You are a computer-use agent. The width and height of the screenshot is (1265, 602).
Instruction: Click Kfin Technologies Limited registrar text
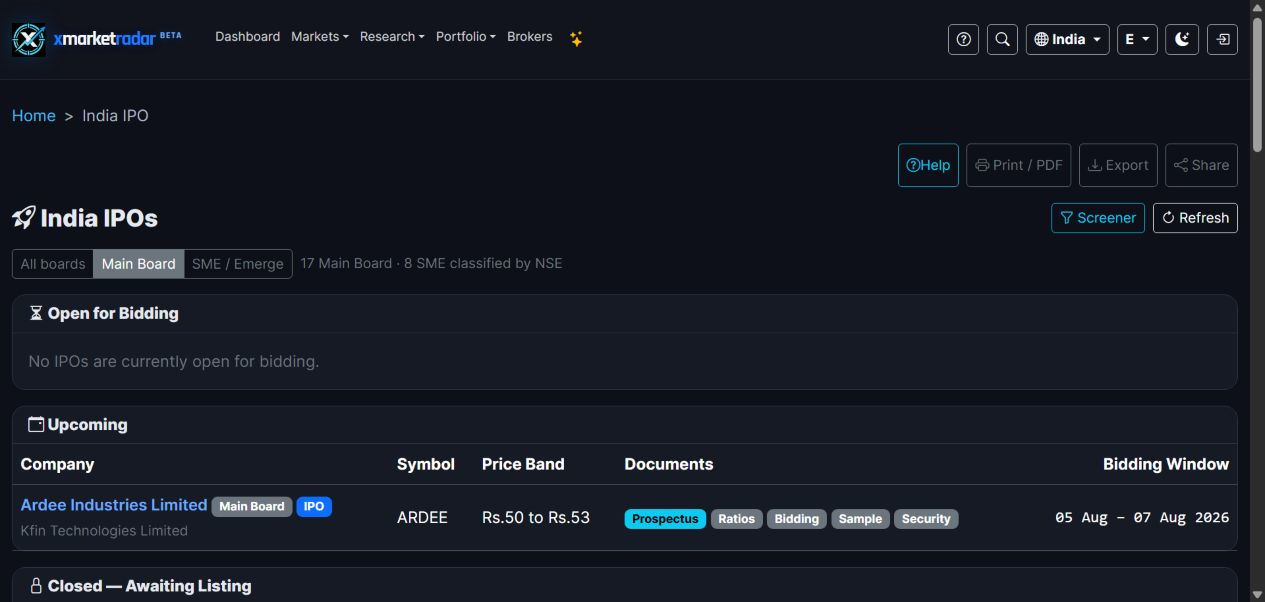tap(104, 531)
